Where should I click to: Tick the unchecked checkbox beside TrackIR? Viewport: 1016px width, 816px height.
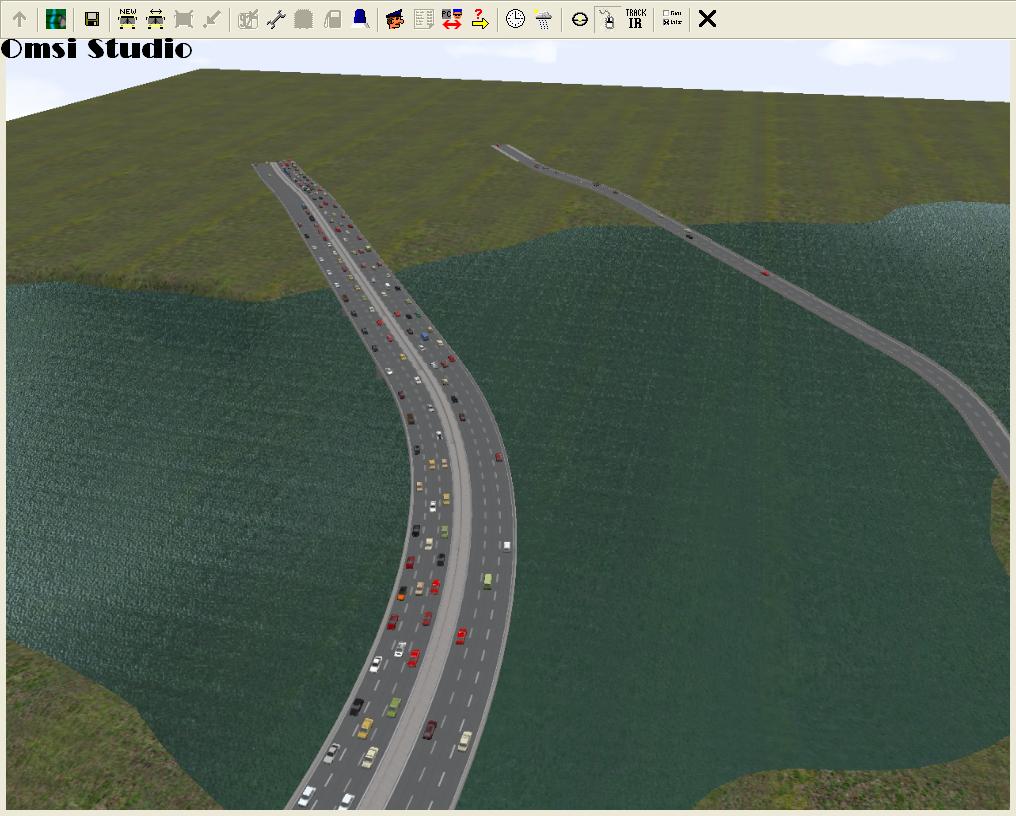tap(666, 13)
